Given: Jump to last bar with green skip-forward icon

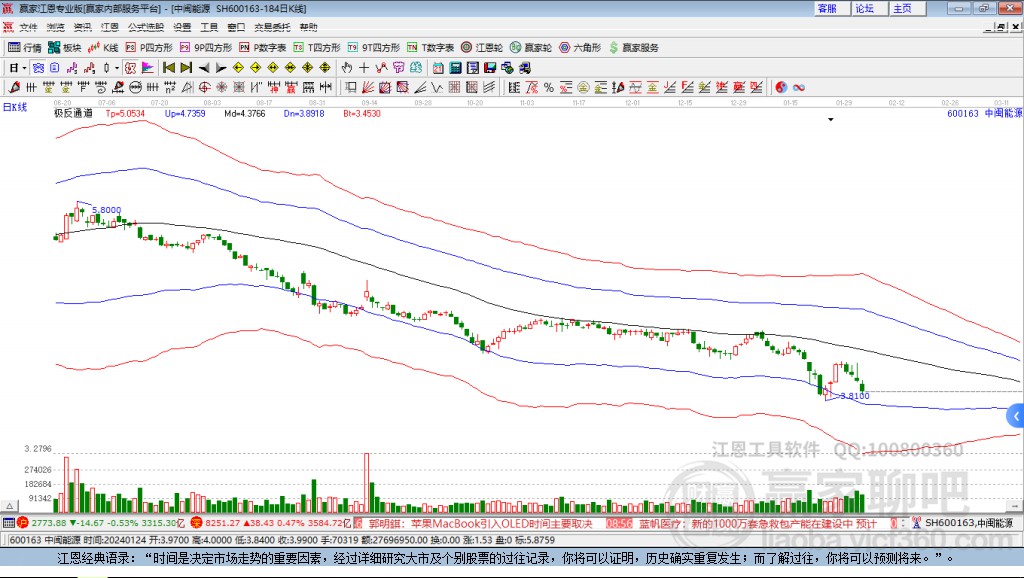Looking at the screenshot, I should [x=186, y=68].
